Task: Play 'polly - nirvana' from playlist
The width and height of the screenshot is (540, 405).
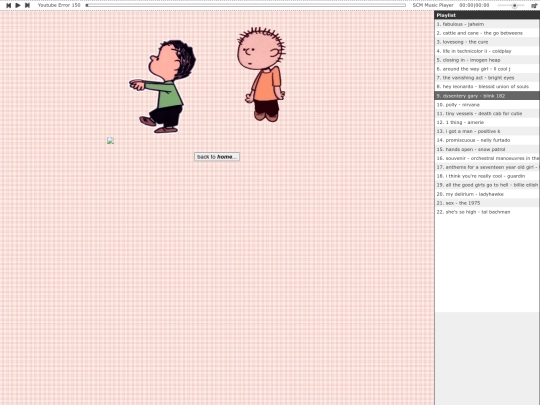Action: pos(487,105)
